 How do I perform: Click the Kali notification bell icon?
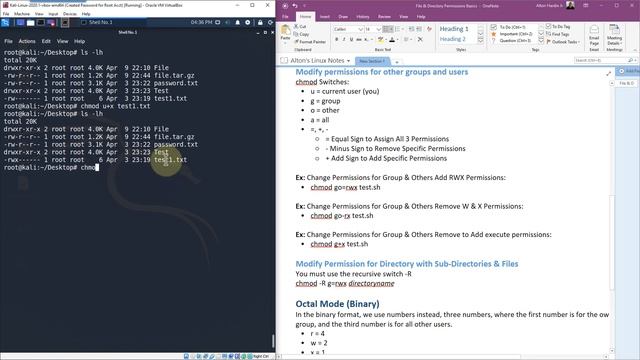pyautogui.click(x=237, y=22)
